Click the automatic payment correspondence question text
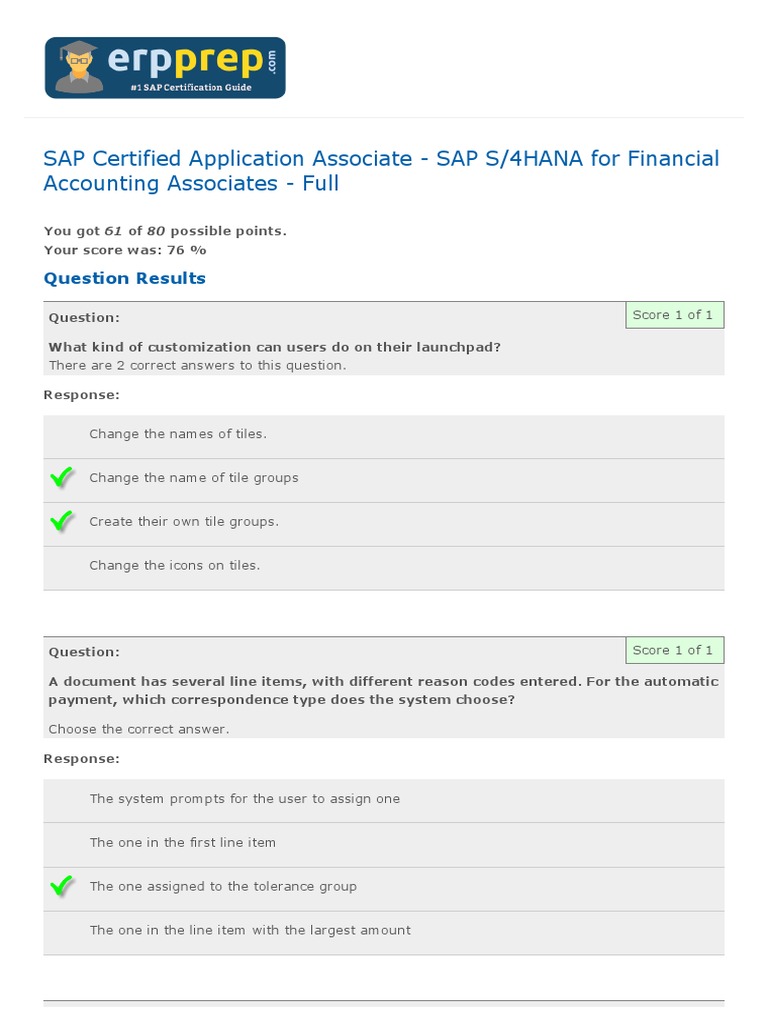Screen dimensions: 768x1024 [x=383, y=690]
